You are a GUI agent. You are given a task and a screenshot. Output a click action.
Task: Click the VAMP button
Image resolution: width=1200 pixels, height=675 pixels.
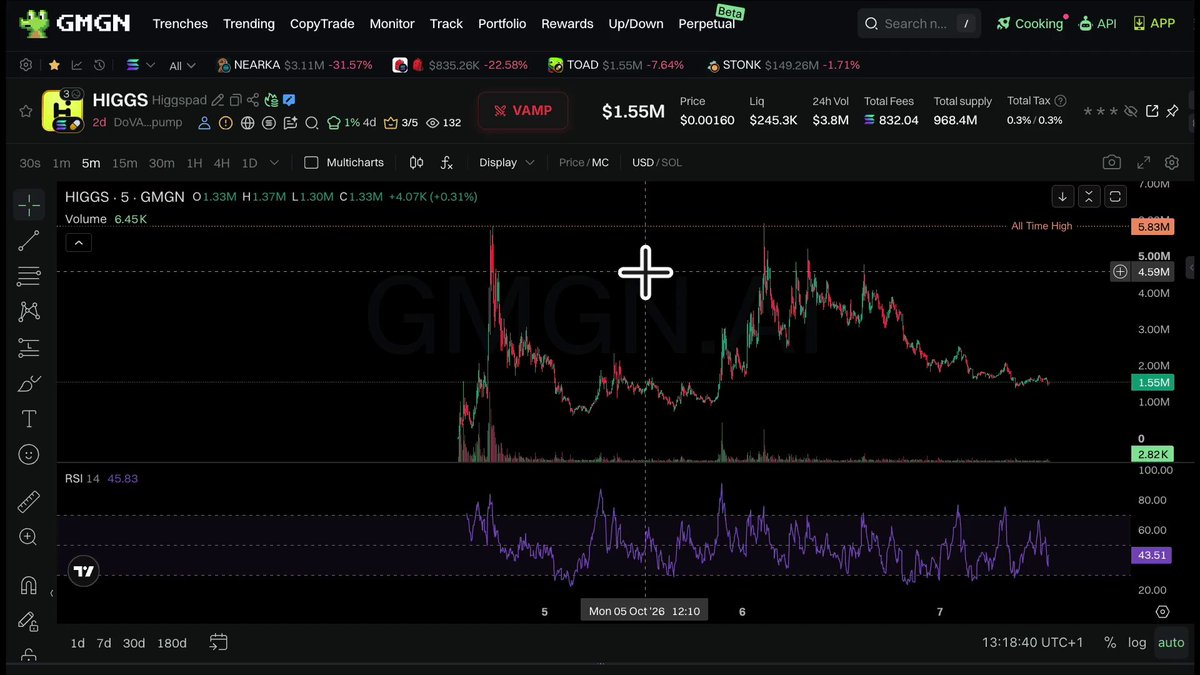[x=523, y=111]
